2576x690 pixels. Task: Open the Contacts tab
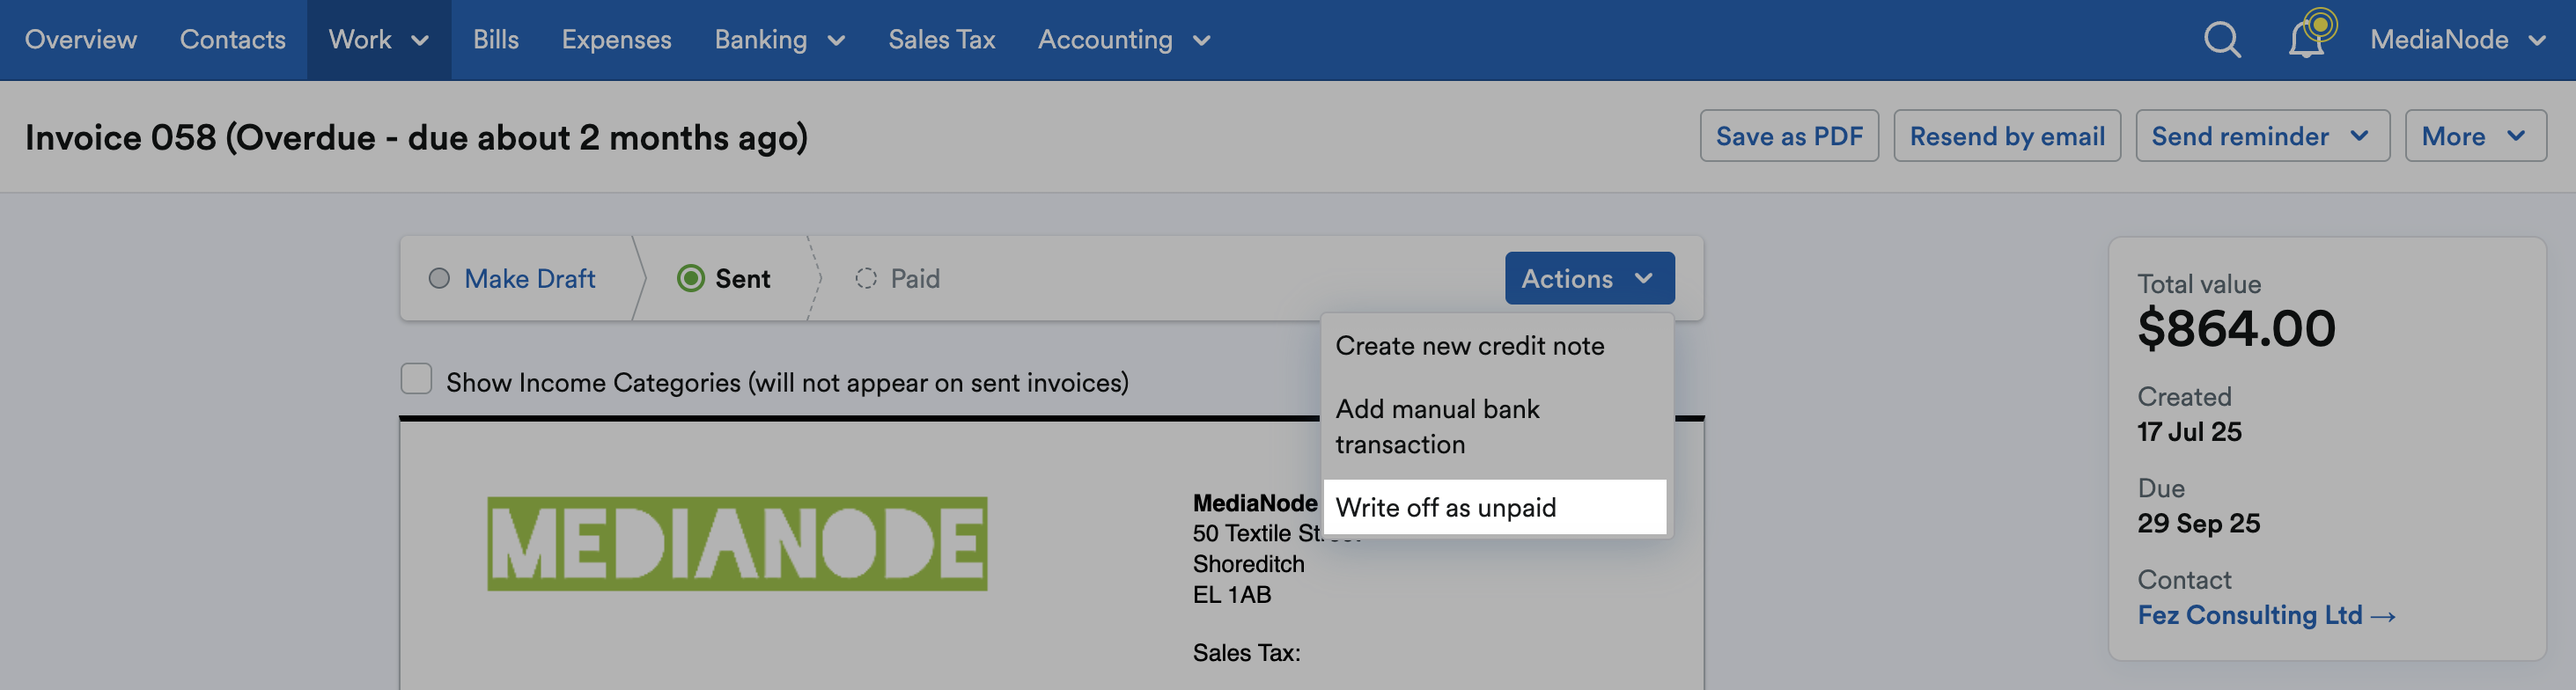232,40
